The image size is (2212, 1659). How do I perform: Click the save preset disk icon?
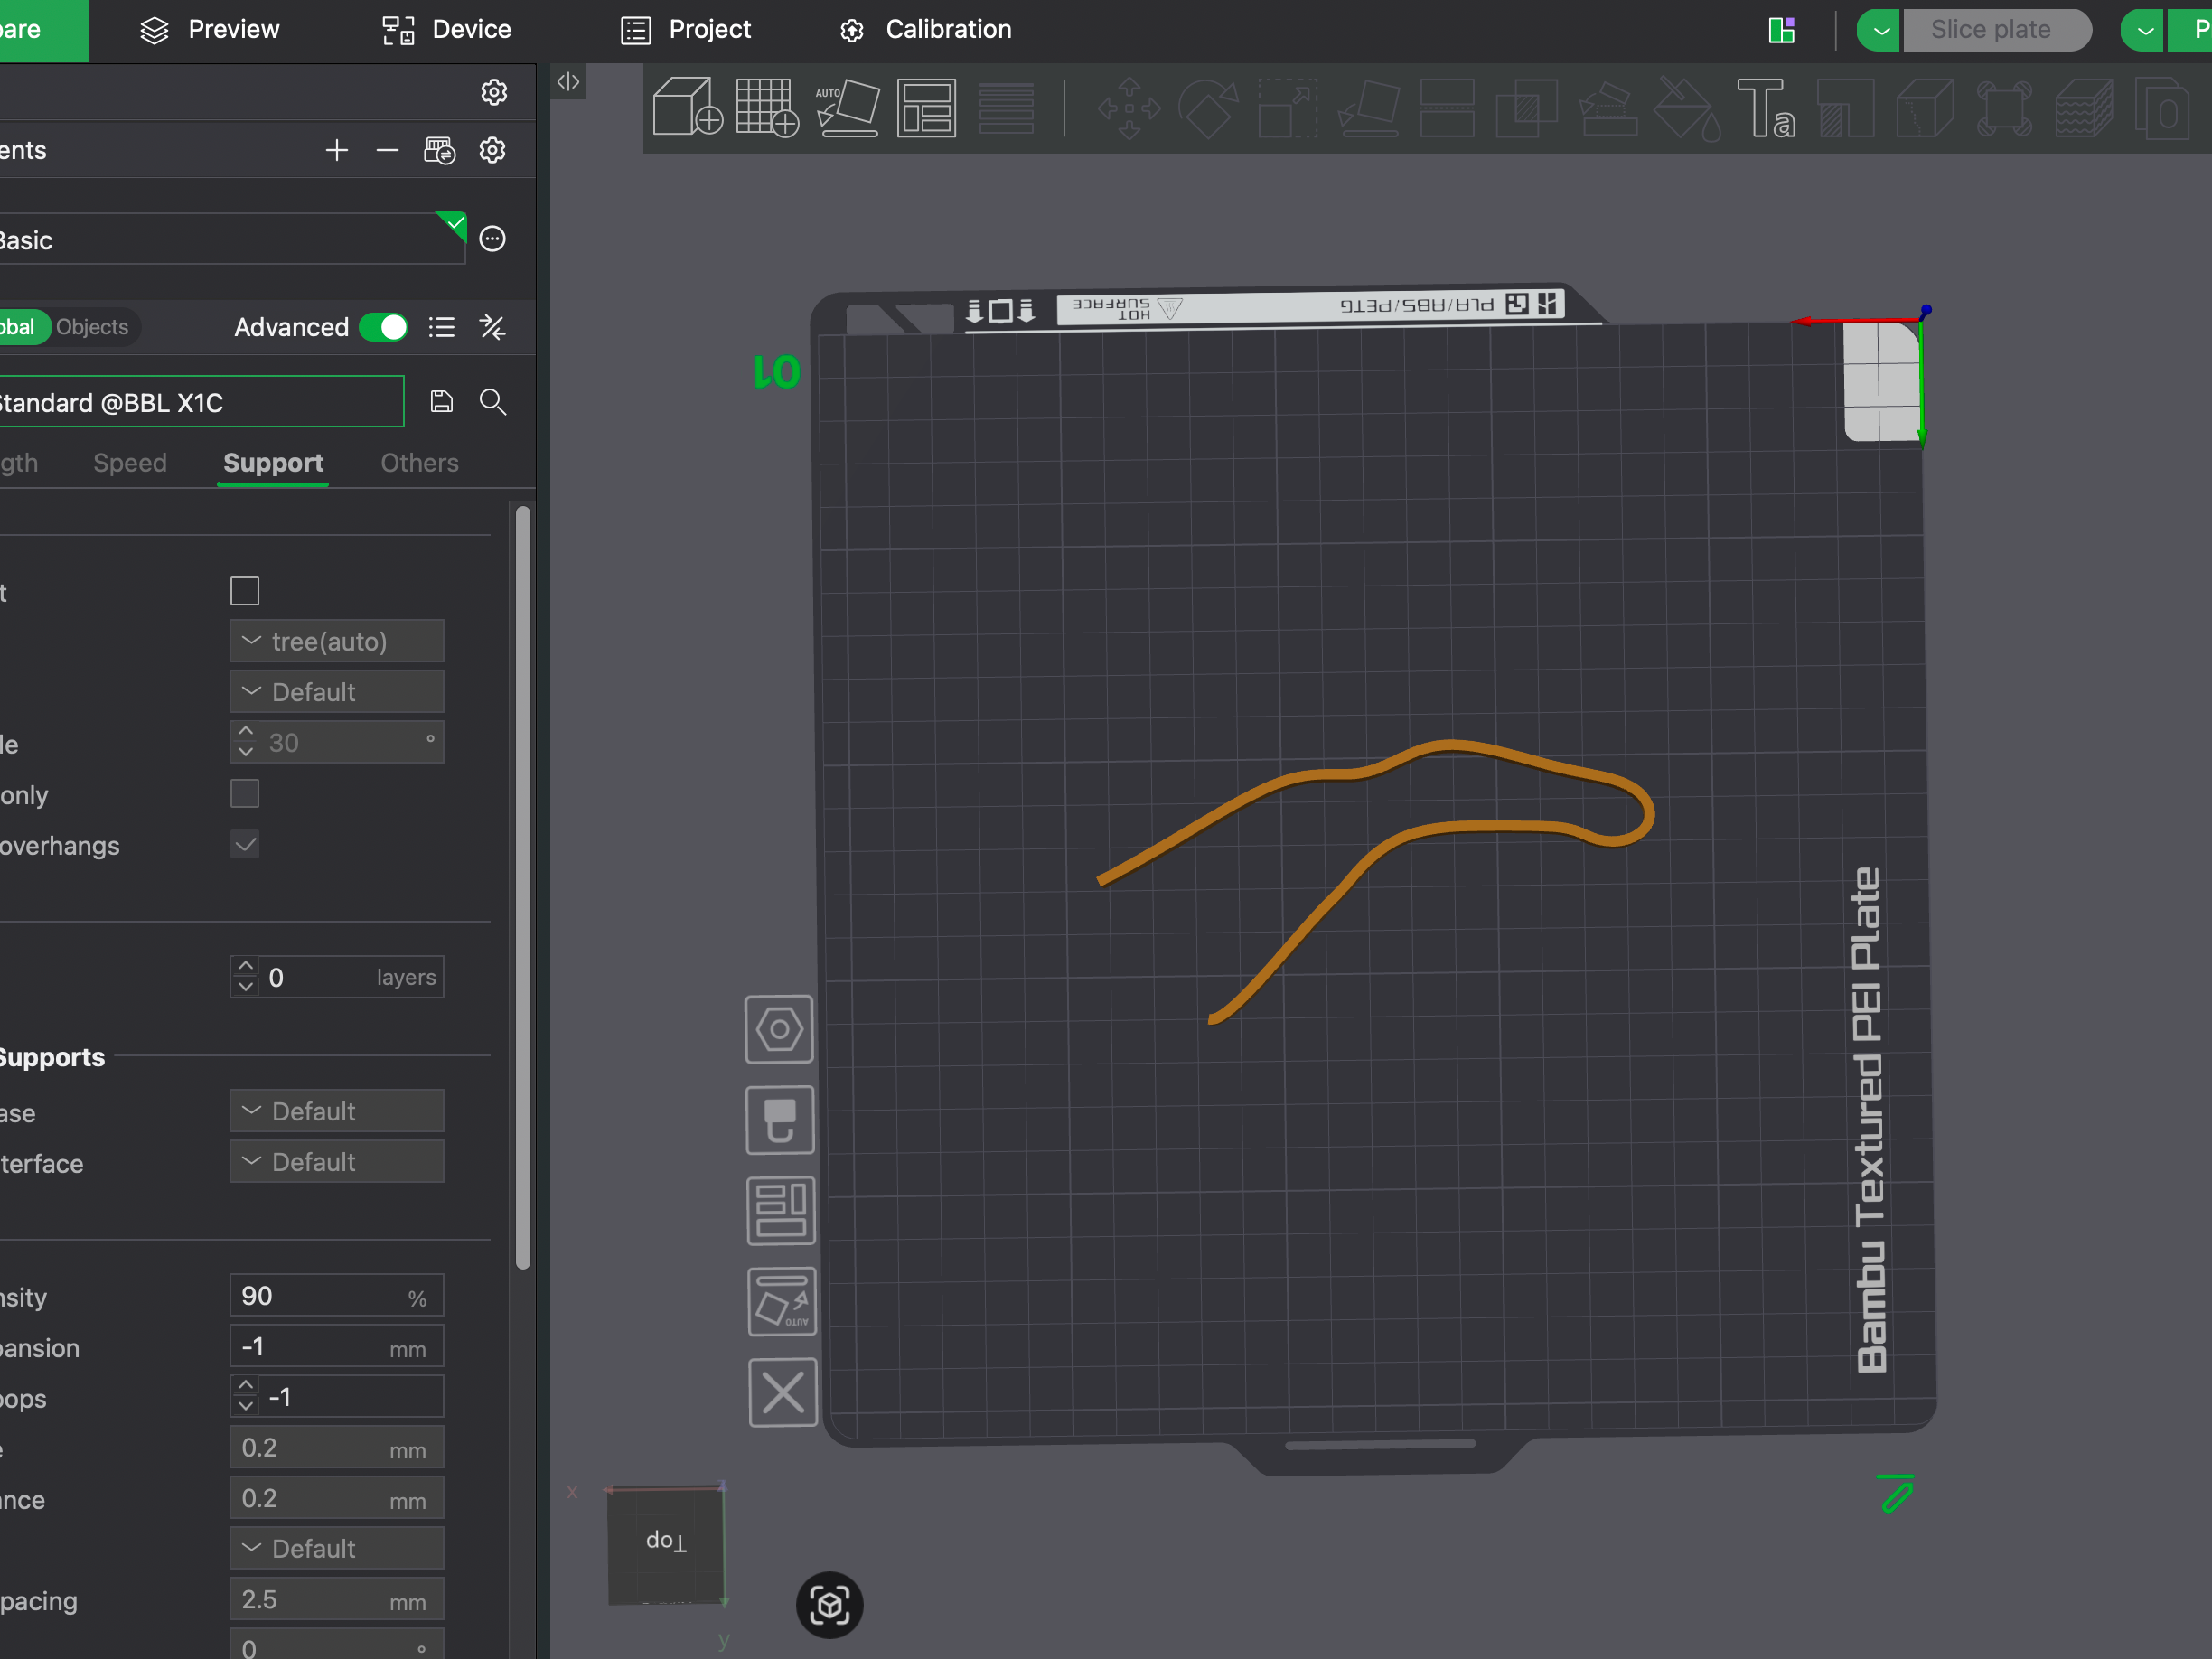click(x=441, y=402)
